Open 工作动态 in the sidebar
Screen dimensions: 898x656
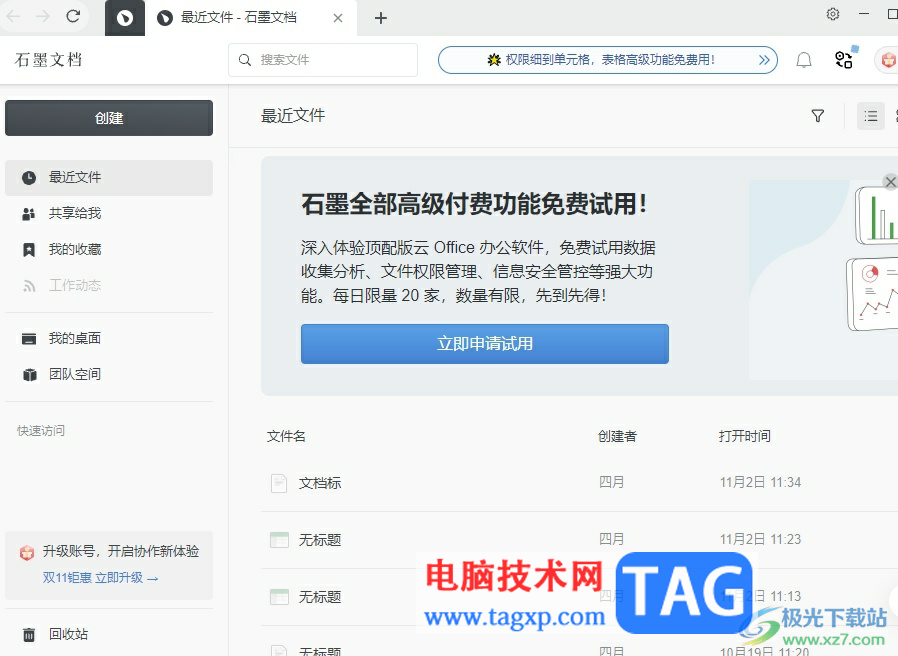pyautogui.click(x=109, y=285)
